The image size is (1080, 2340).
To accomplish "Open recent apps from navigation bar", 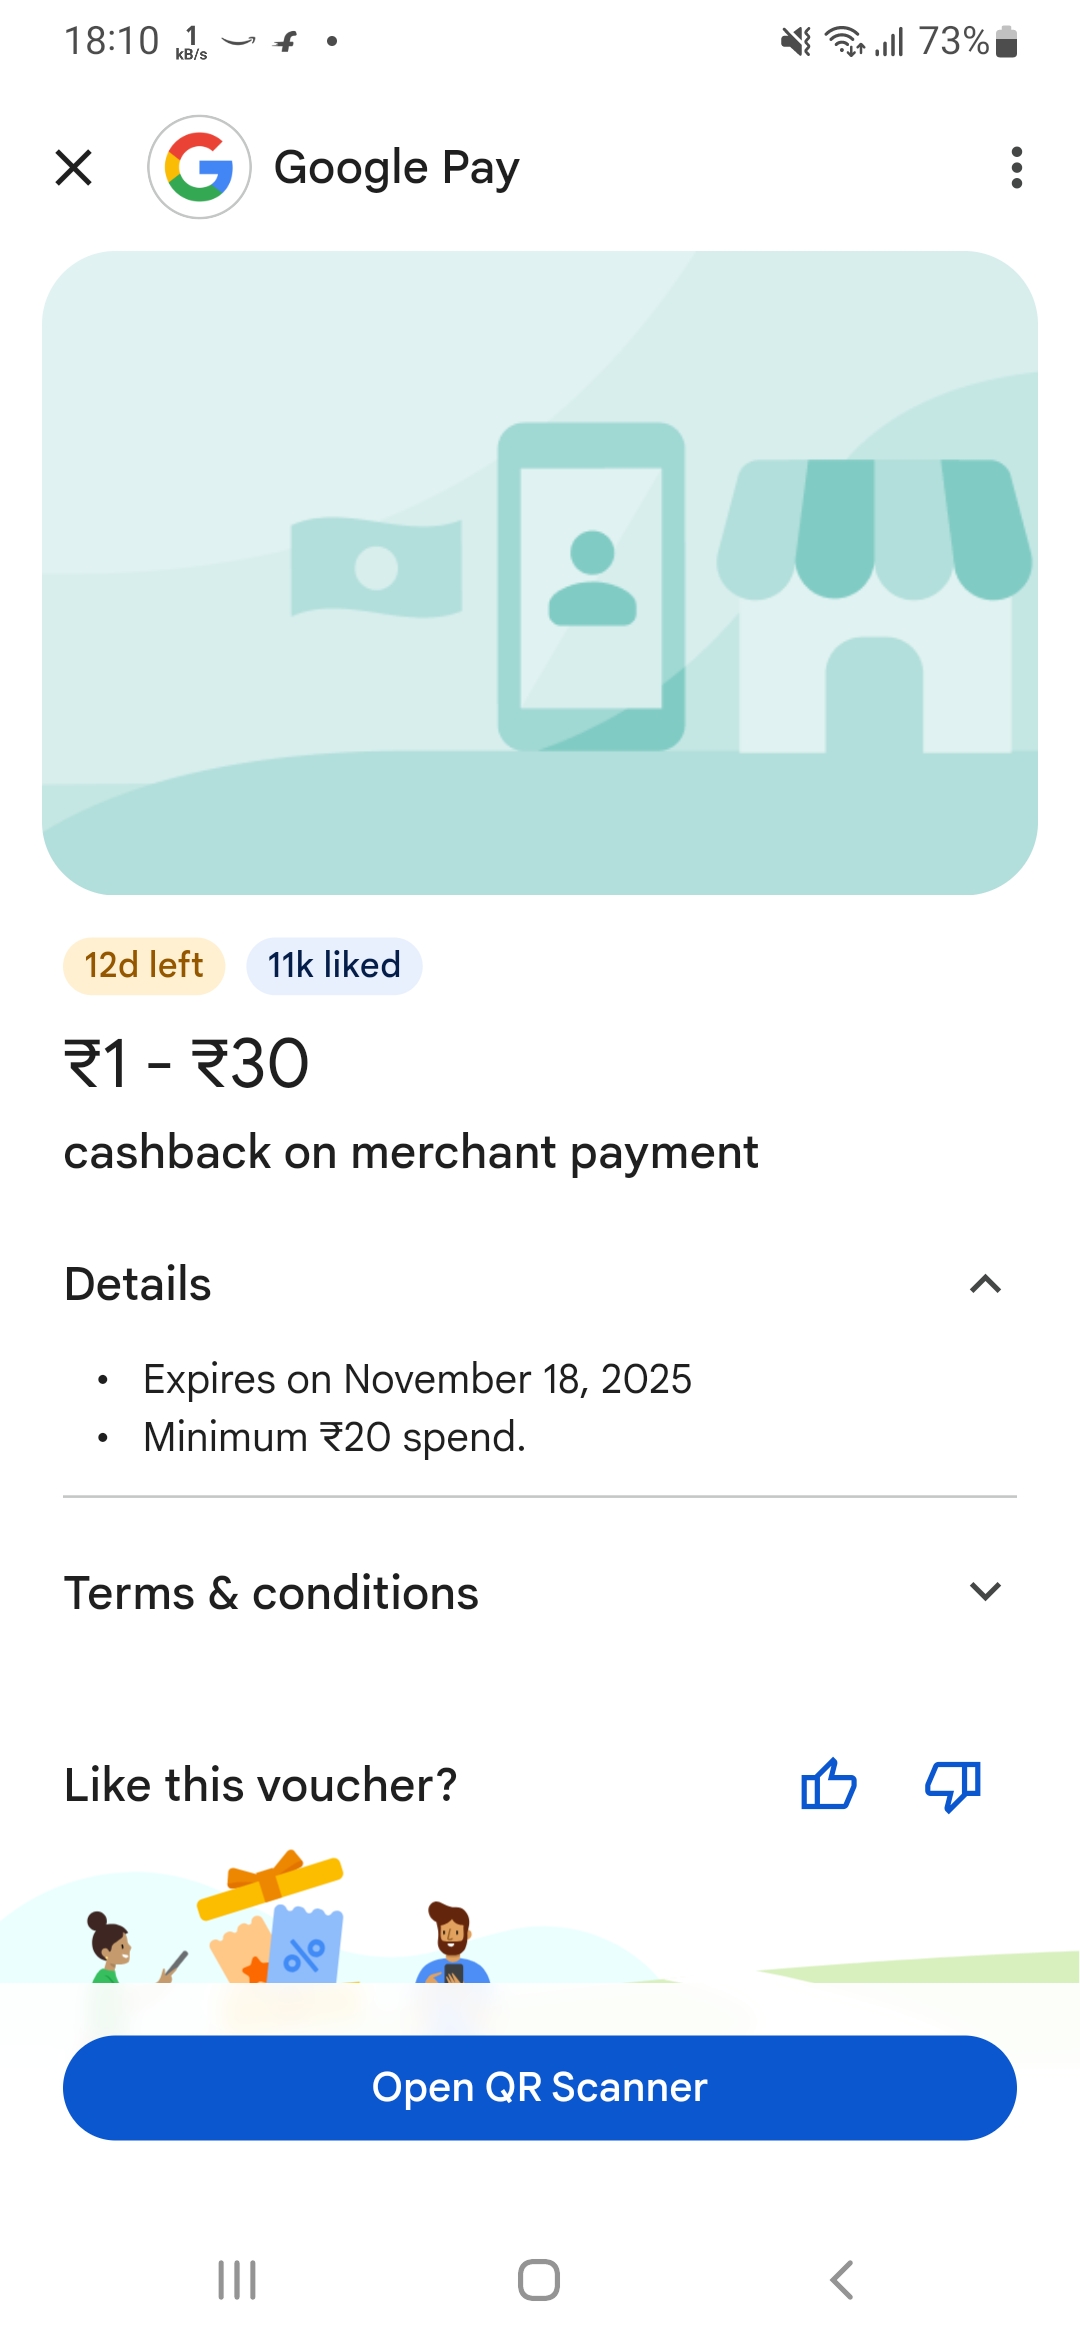I will (236, 2281).
